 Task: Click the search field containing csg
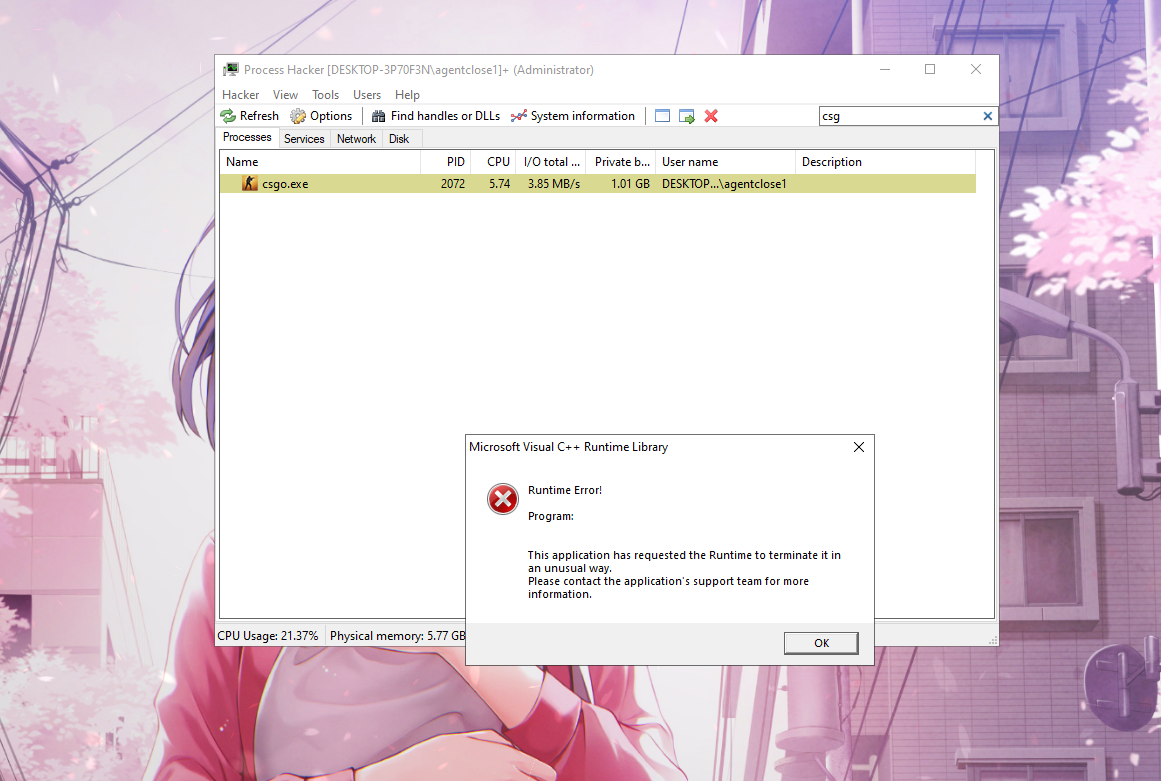pos(900,116)
